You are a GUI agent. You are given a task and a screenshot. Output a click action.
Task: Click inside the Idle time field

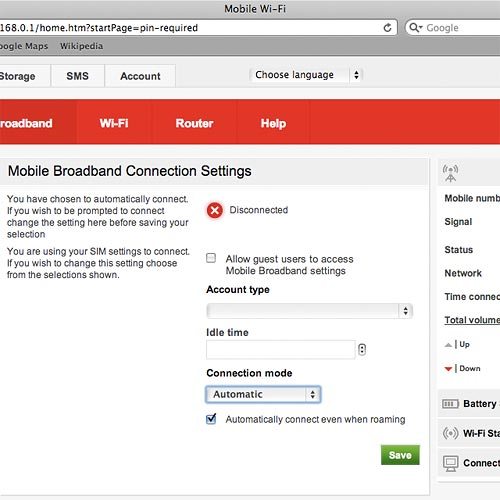click(x=281, y=350)
